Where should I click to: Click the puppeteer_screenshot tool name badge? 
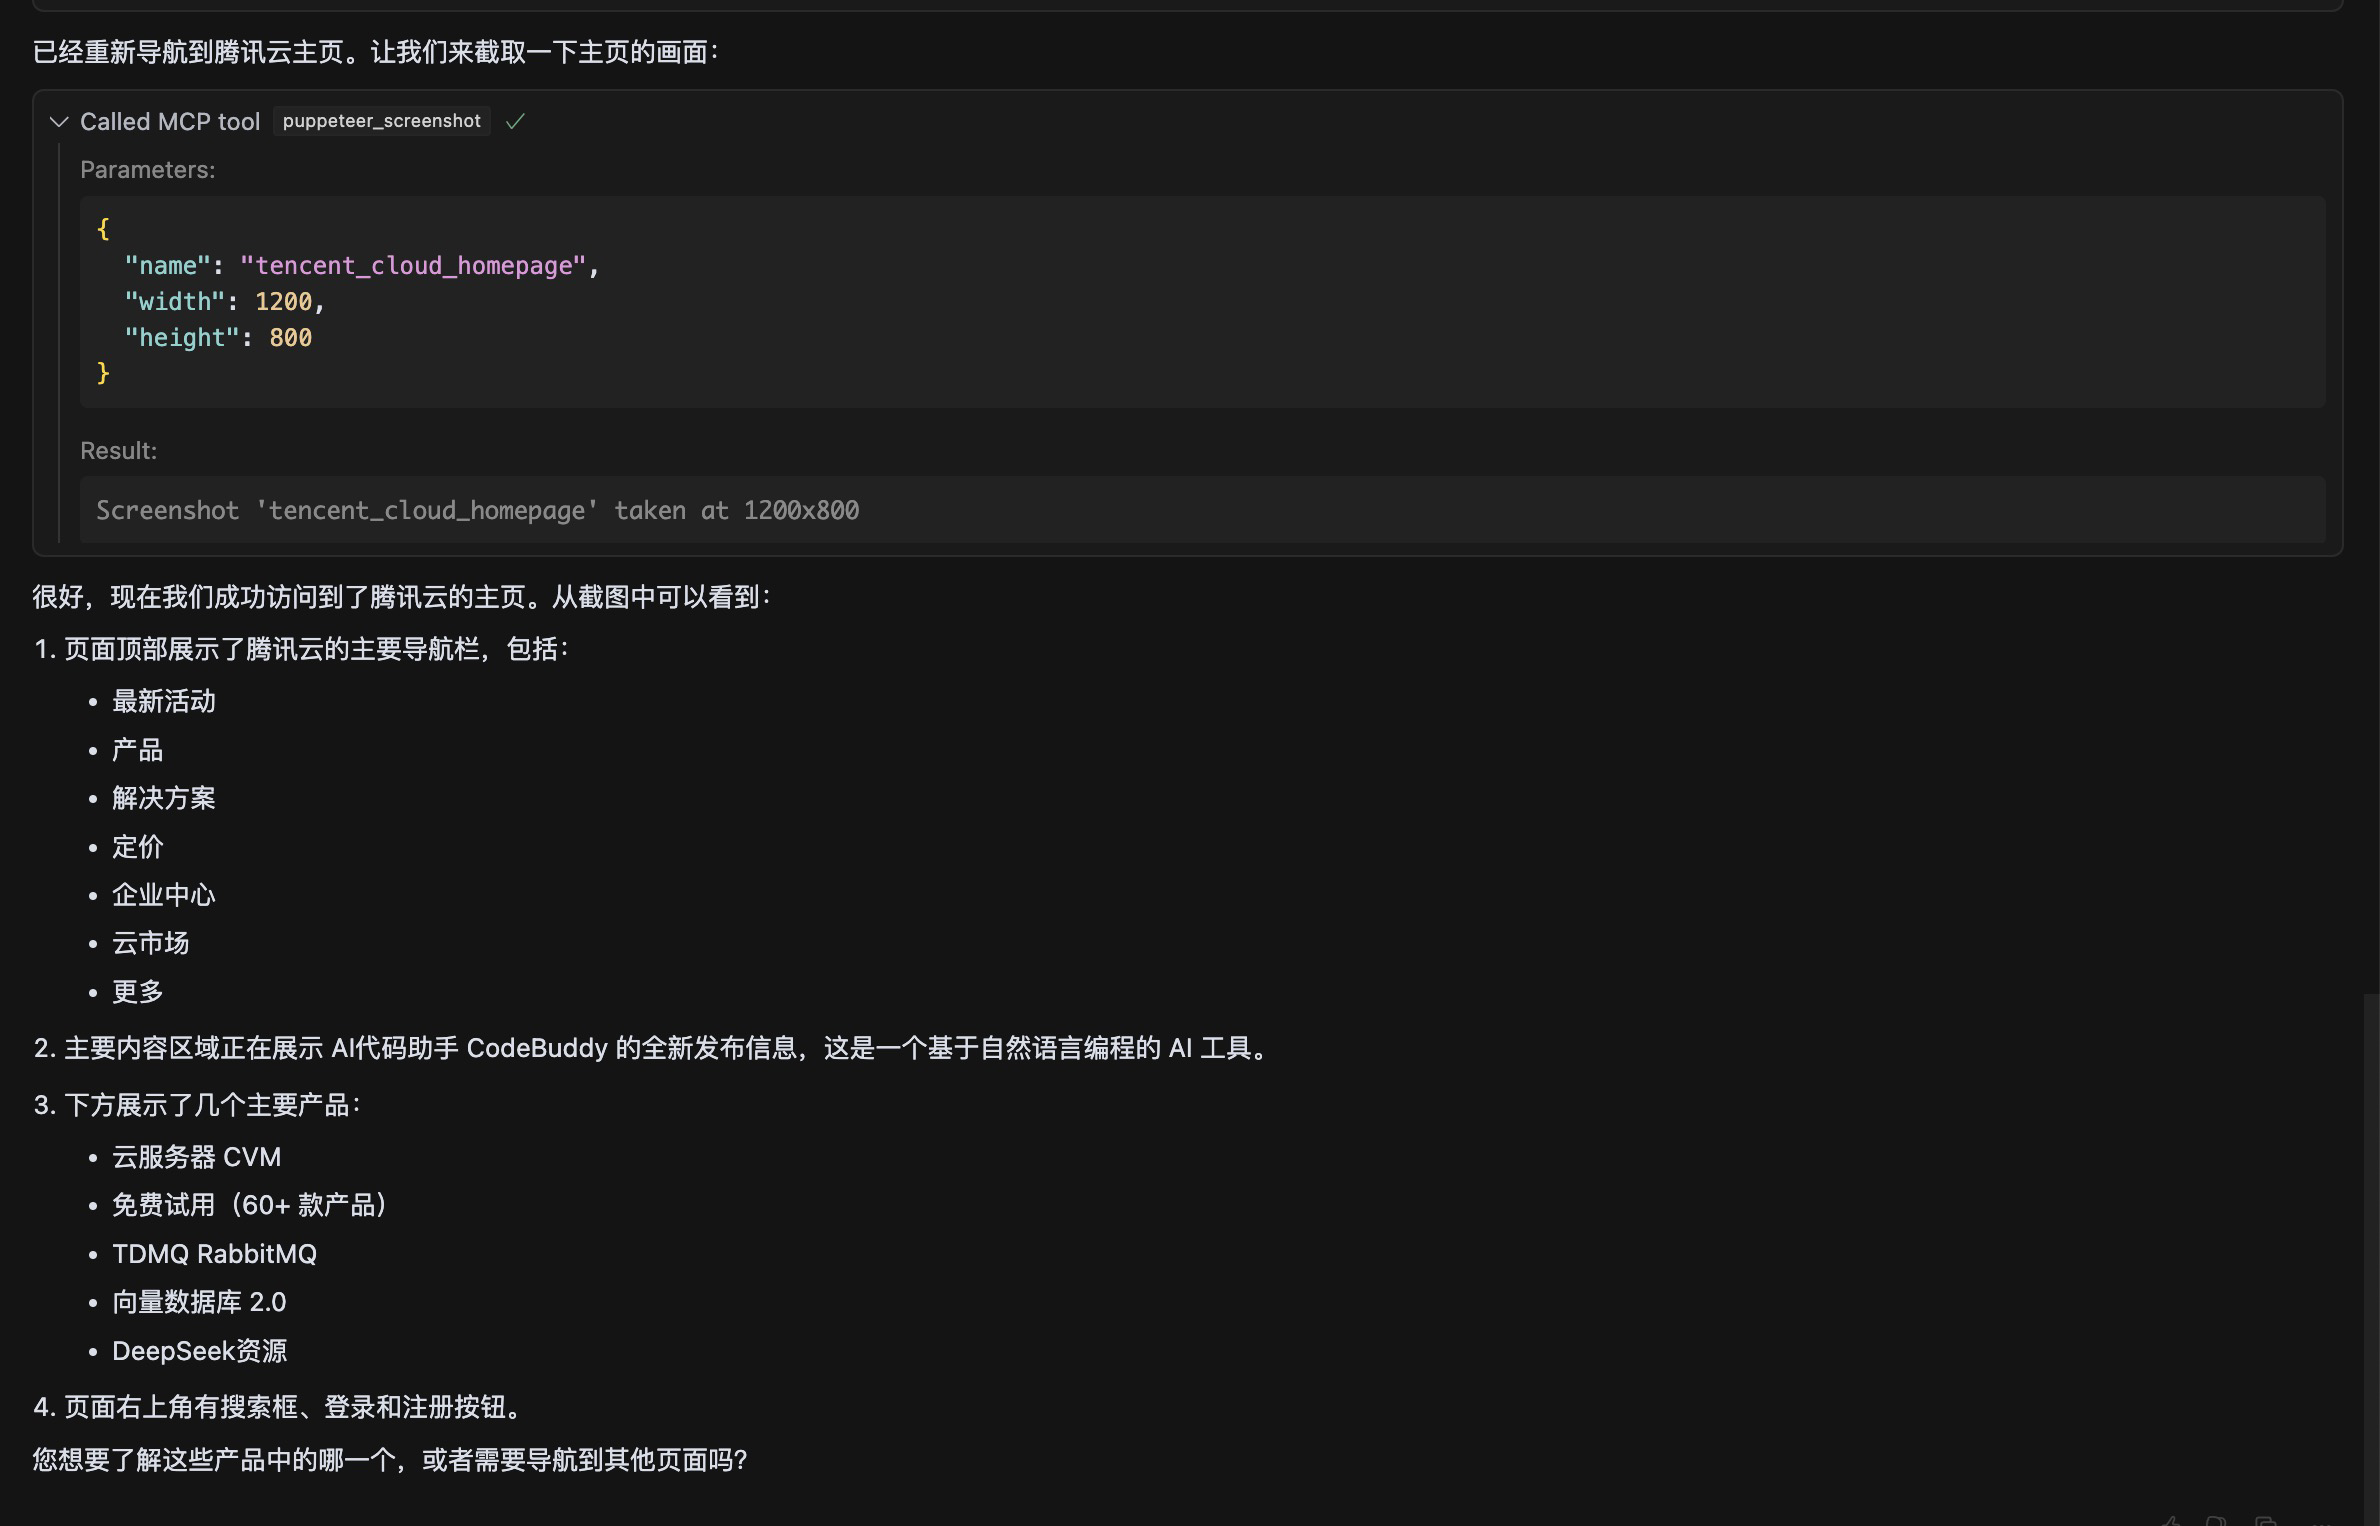click(x=381, y=121)
